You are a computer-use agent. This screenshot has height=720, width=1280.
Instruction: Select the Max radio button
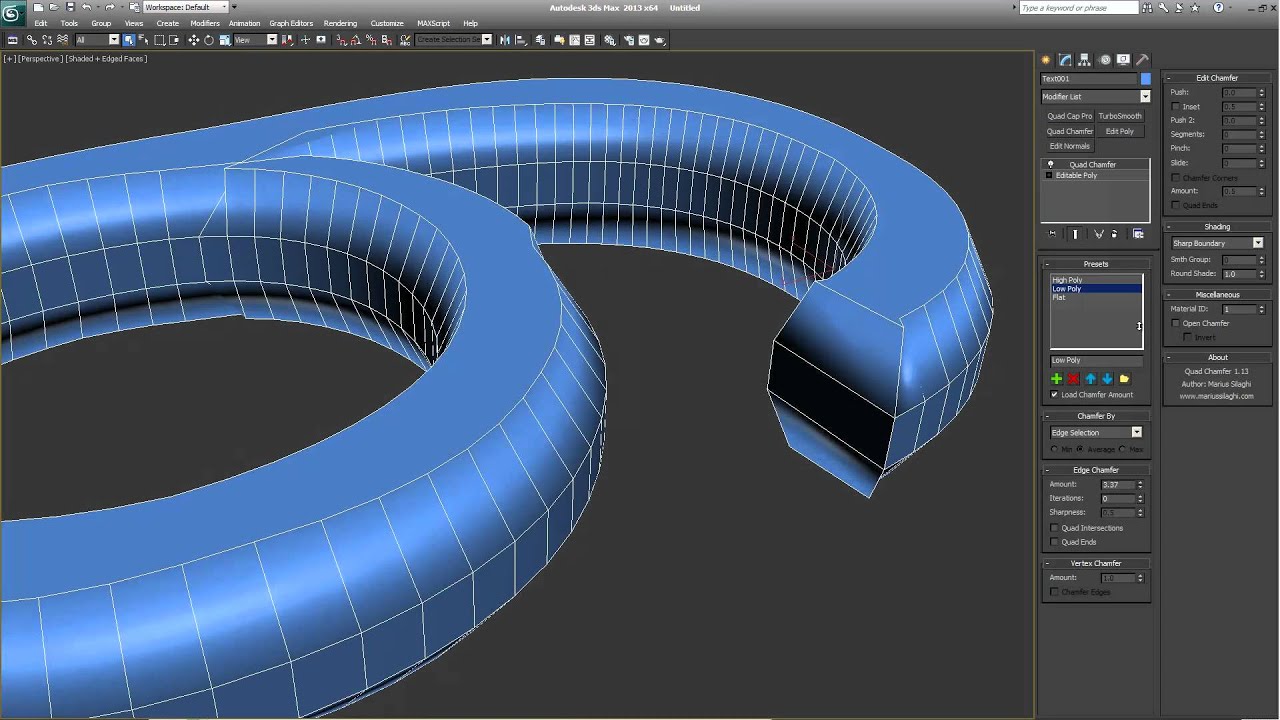point(1123,449)
